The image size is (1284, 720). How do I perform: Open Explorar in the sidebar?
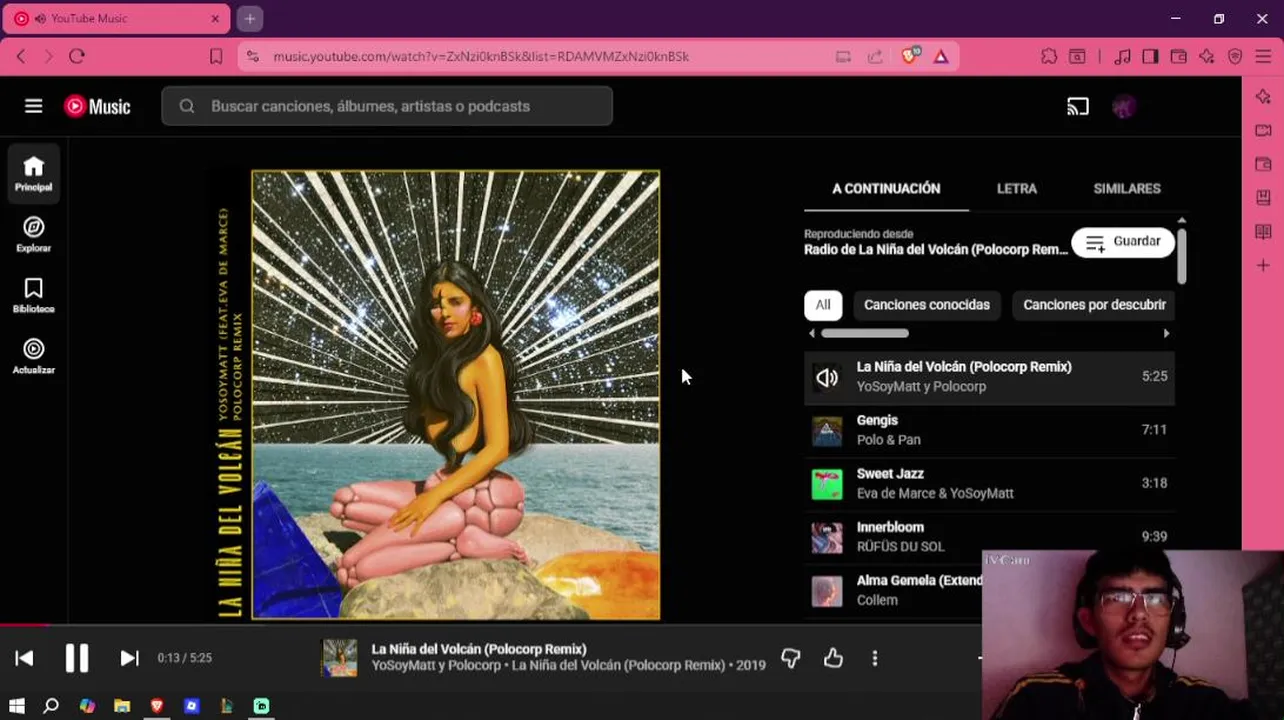(x=34, y=235)
